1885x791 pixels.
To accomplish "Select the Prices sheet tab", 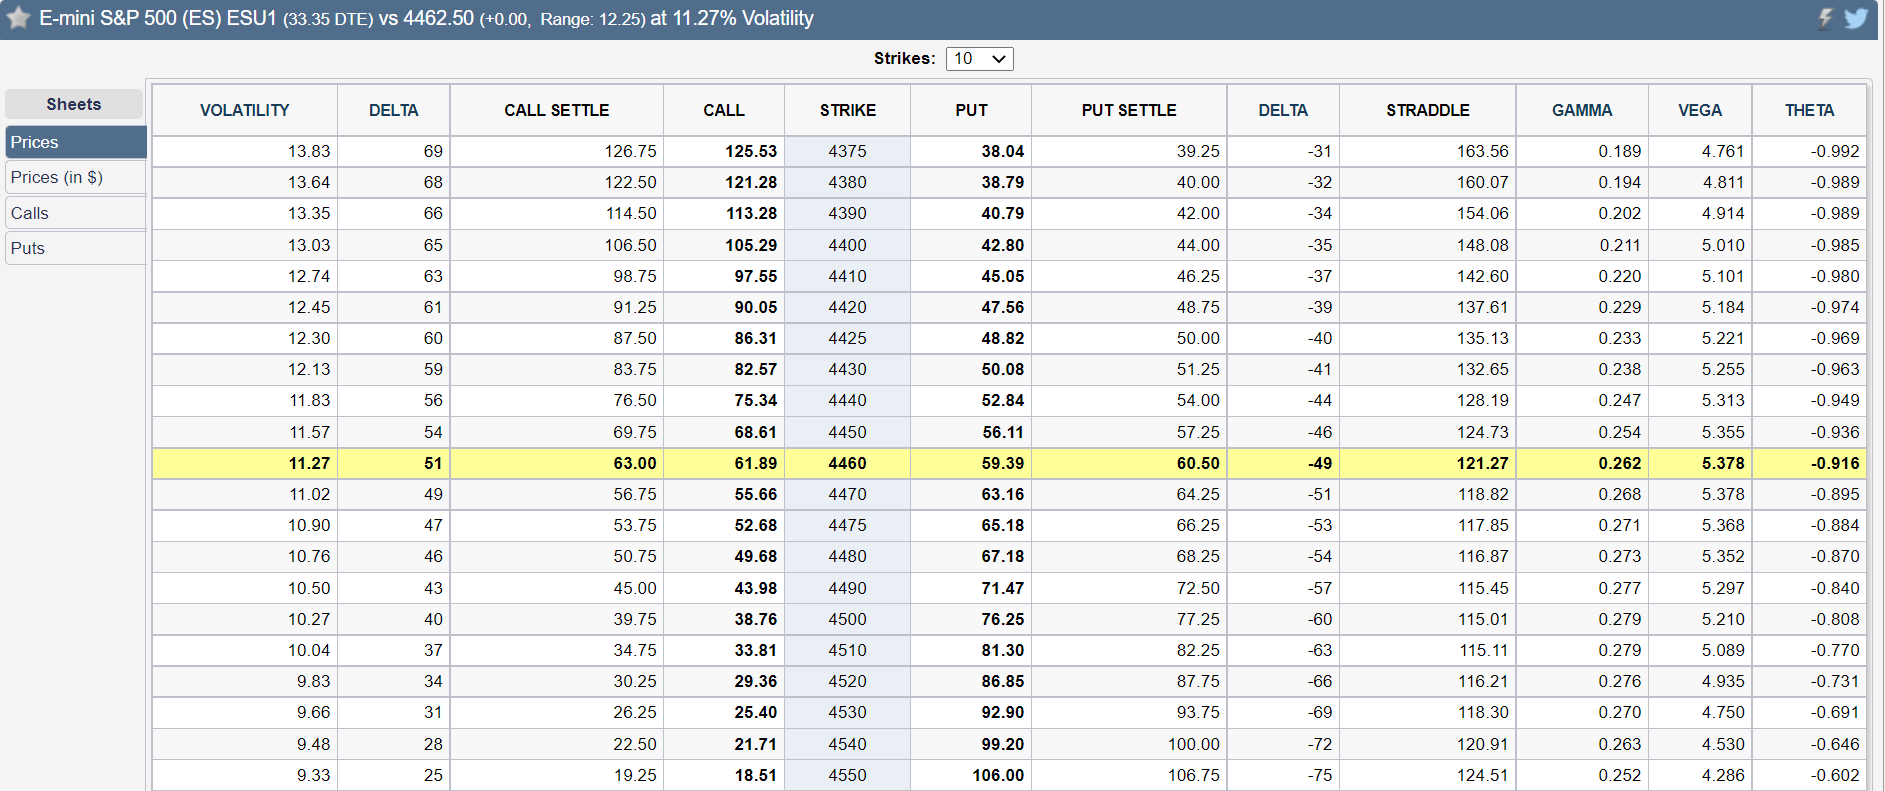I will tap(76, 142).
